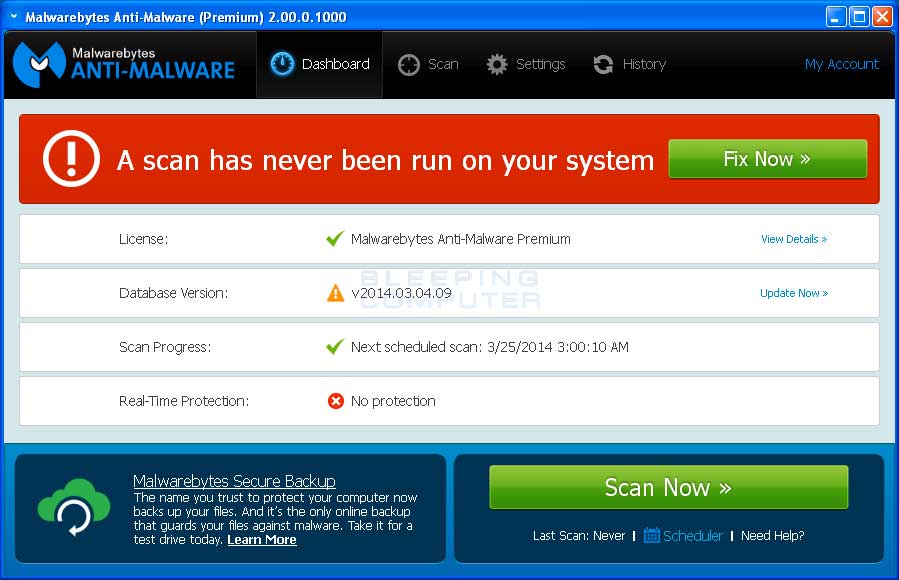Switch to the Dashboard tab
Viewport: 899px width, 580px height.
point(319,64)
